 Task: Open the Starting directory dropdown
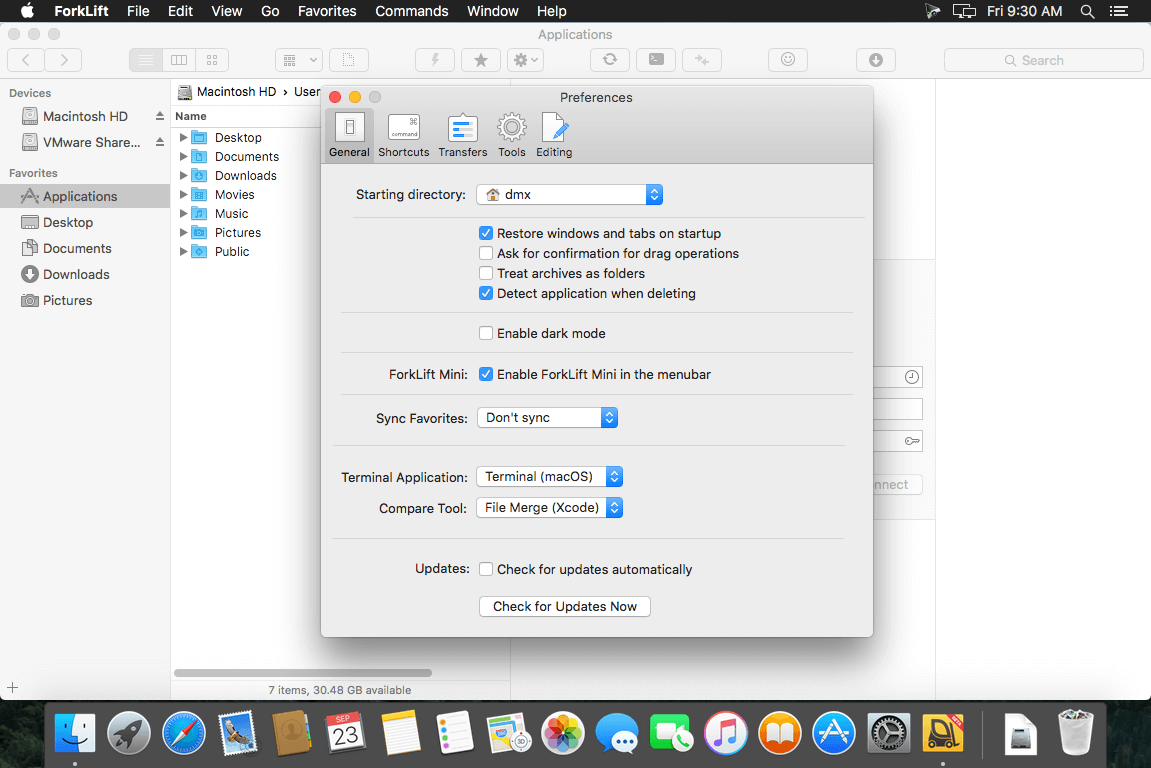coord(569,194)
